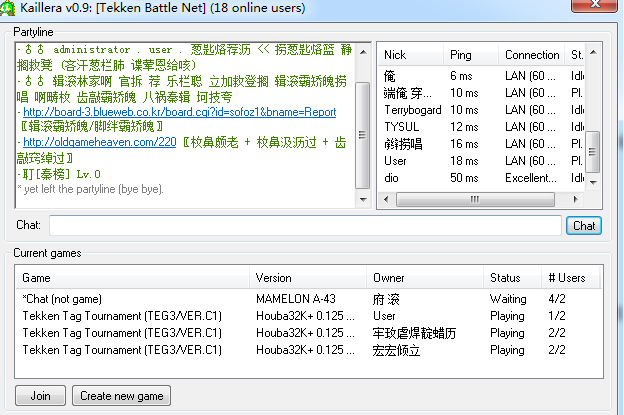Image resolution: width=624 pixels, height=415 pixels.
Task: Close the Kaillera window
Action: pos(594,5)
